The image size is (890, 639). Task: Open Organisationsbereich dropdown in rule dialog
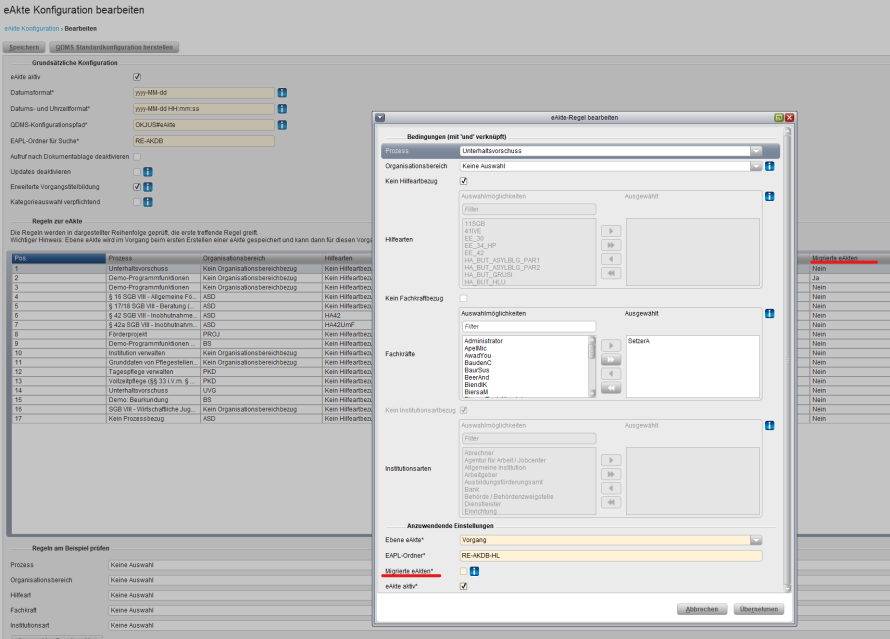pyautogui.click(x=756, y=166)
